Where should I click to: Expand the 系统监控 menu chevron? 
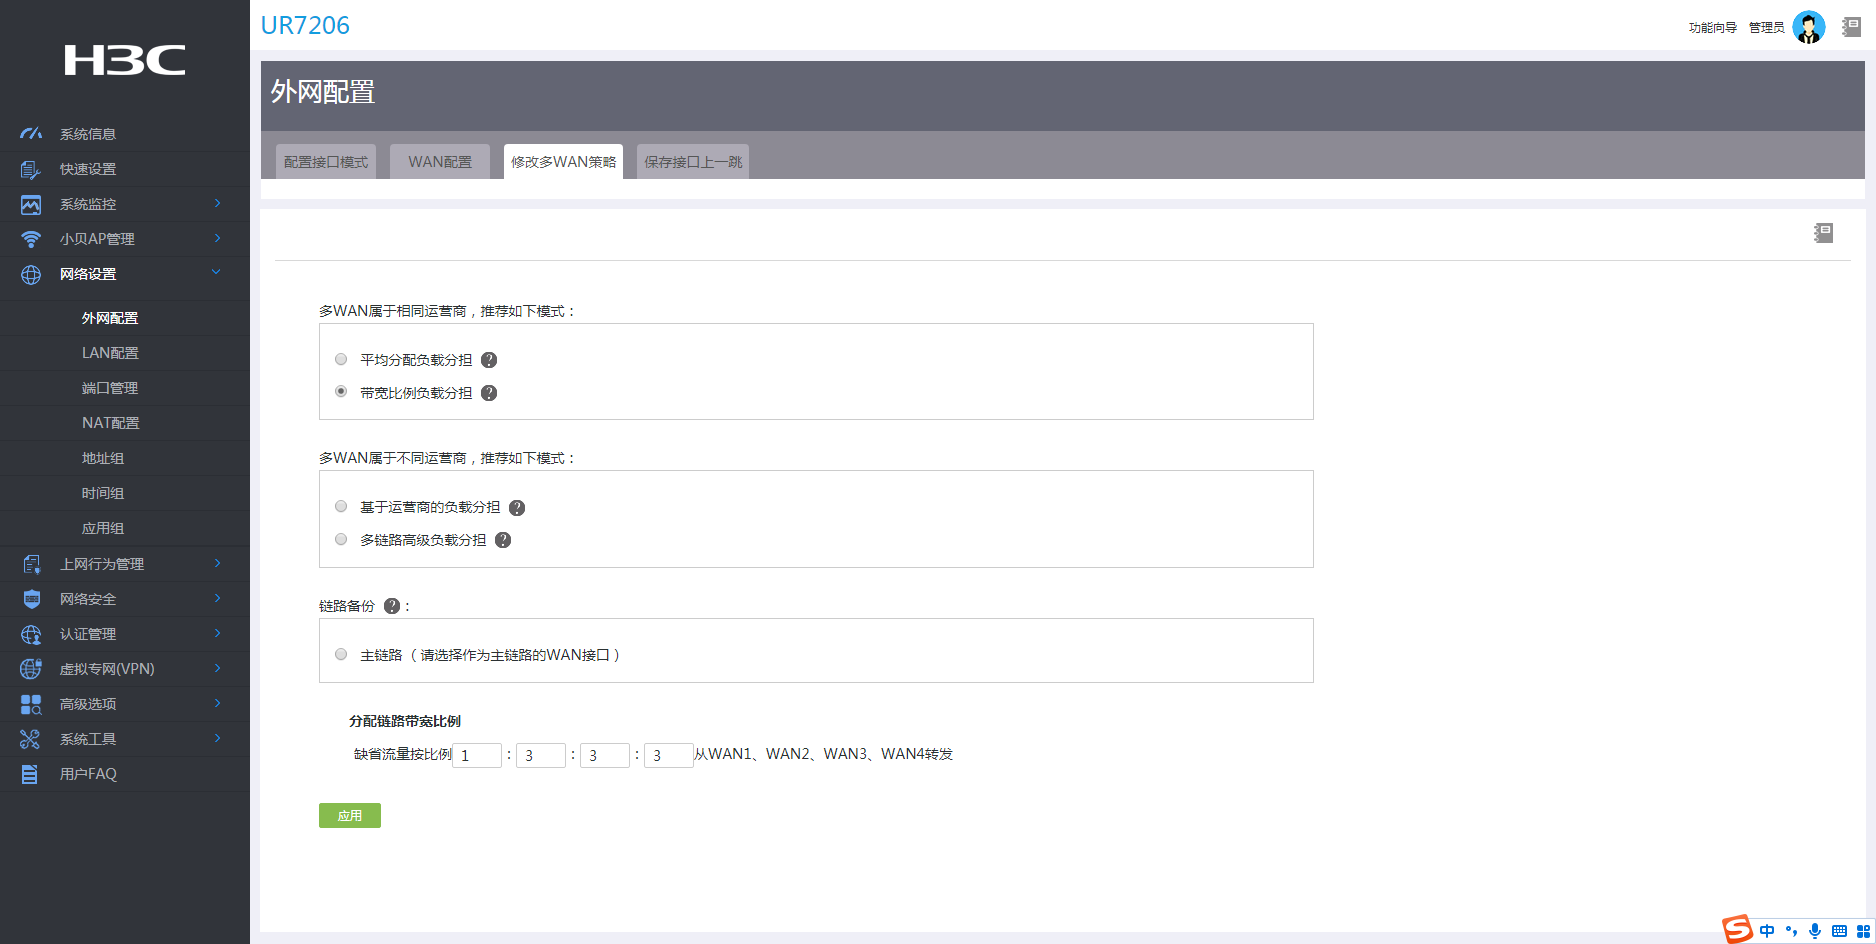217,203
